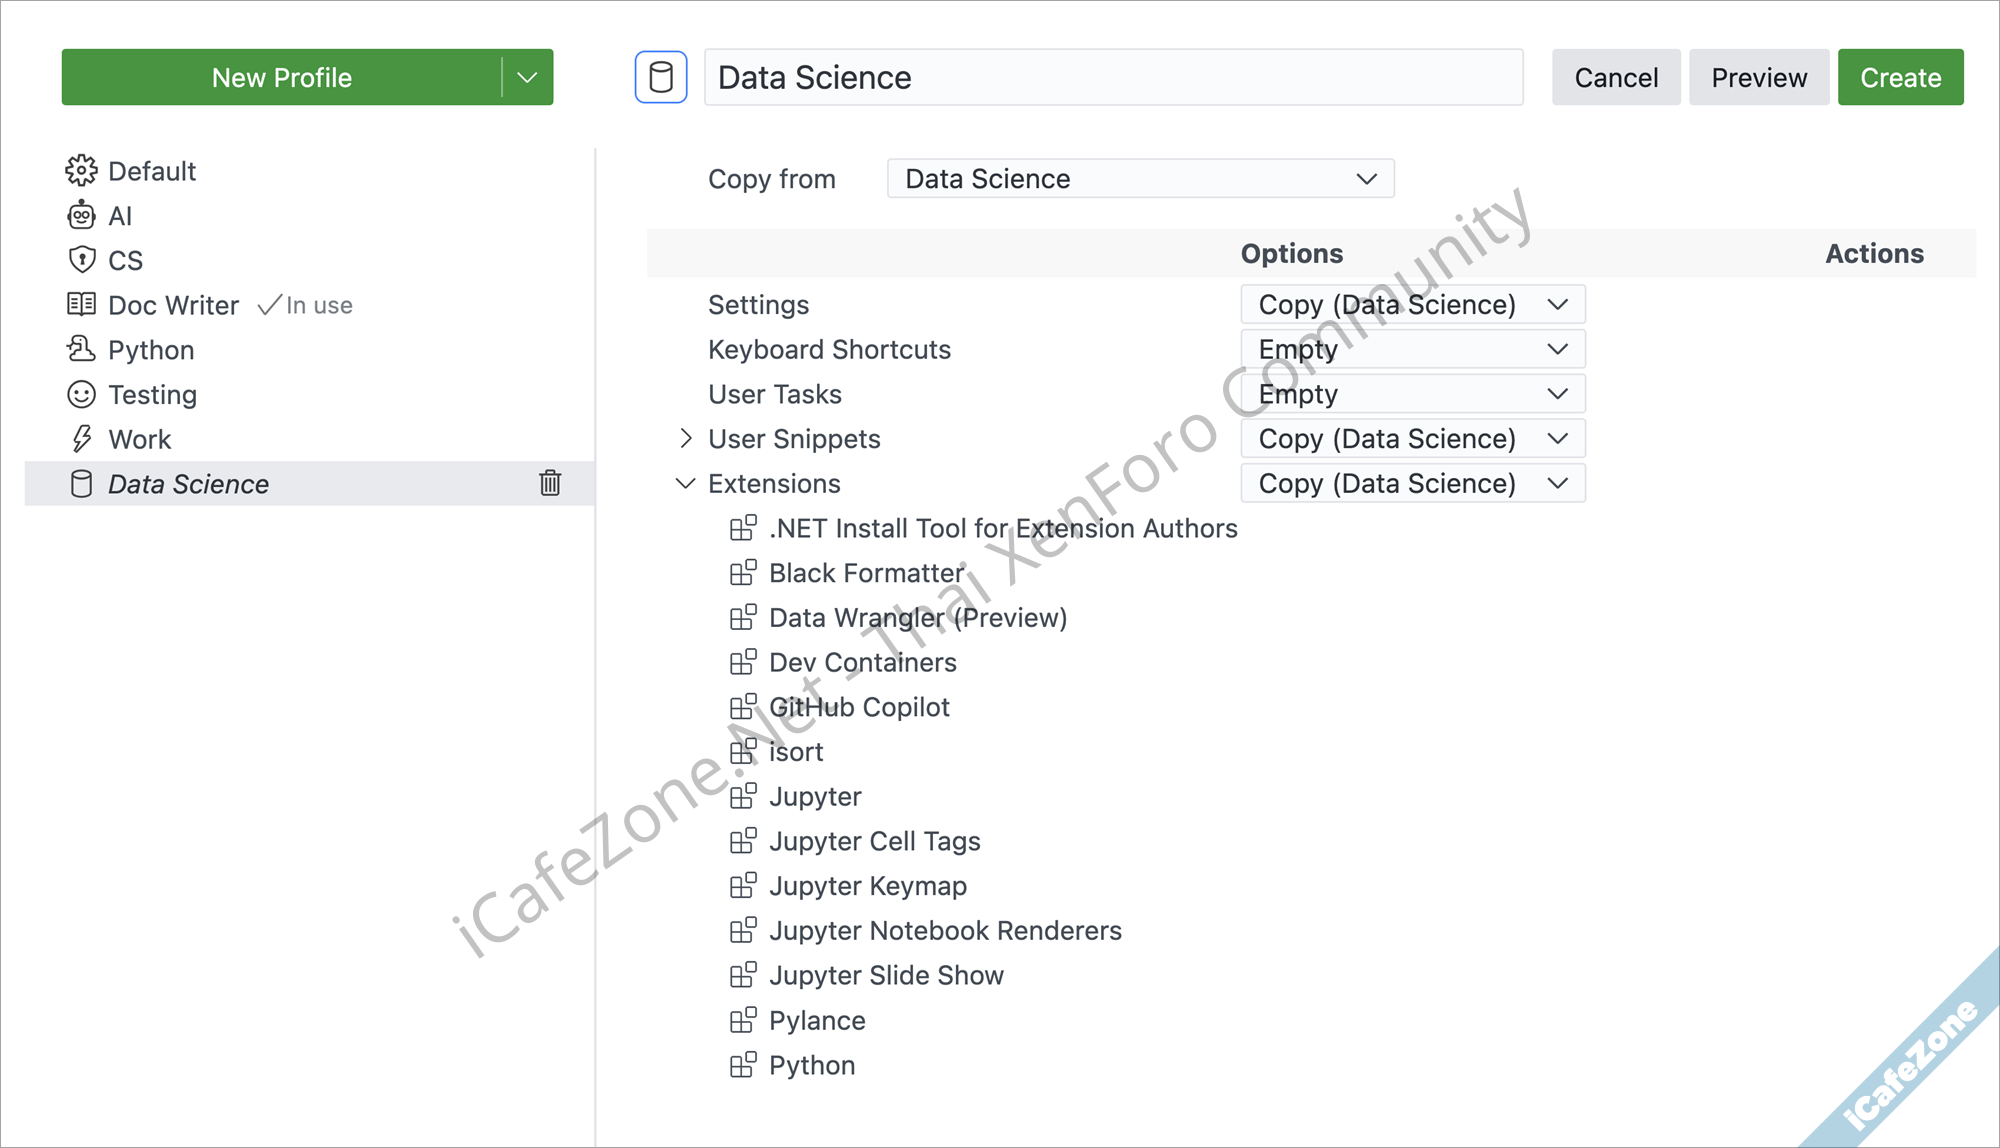Delete the Data Science profile via trash icon

point(550,483)
